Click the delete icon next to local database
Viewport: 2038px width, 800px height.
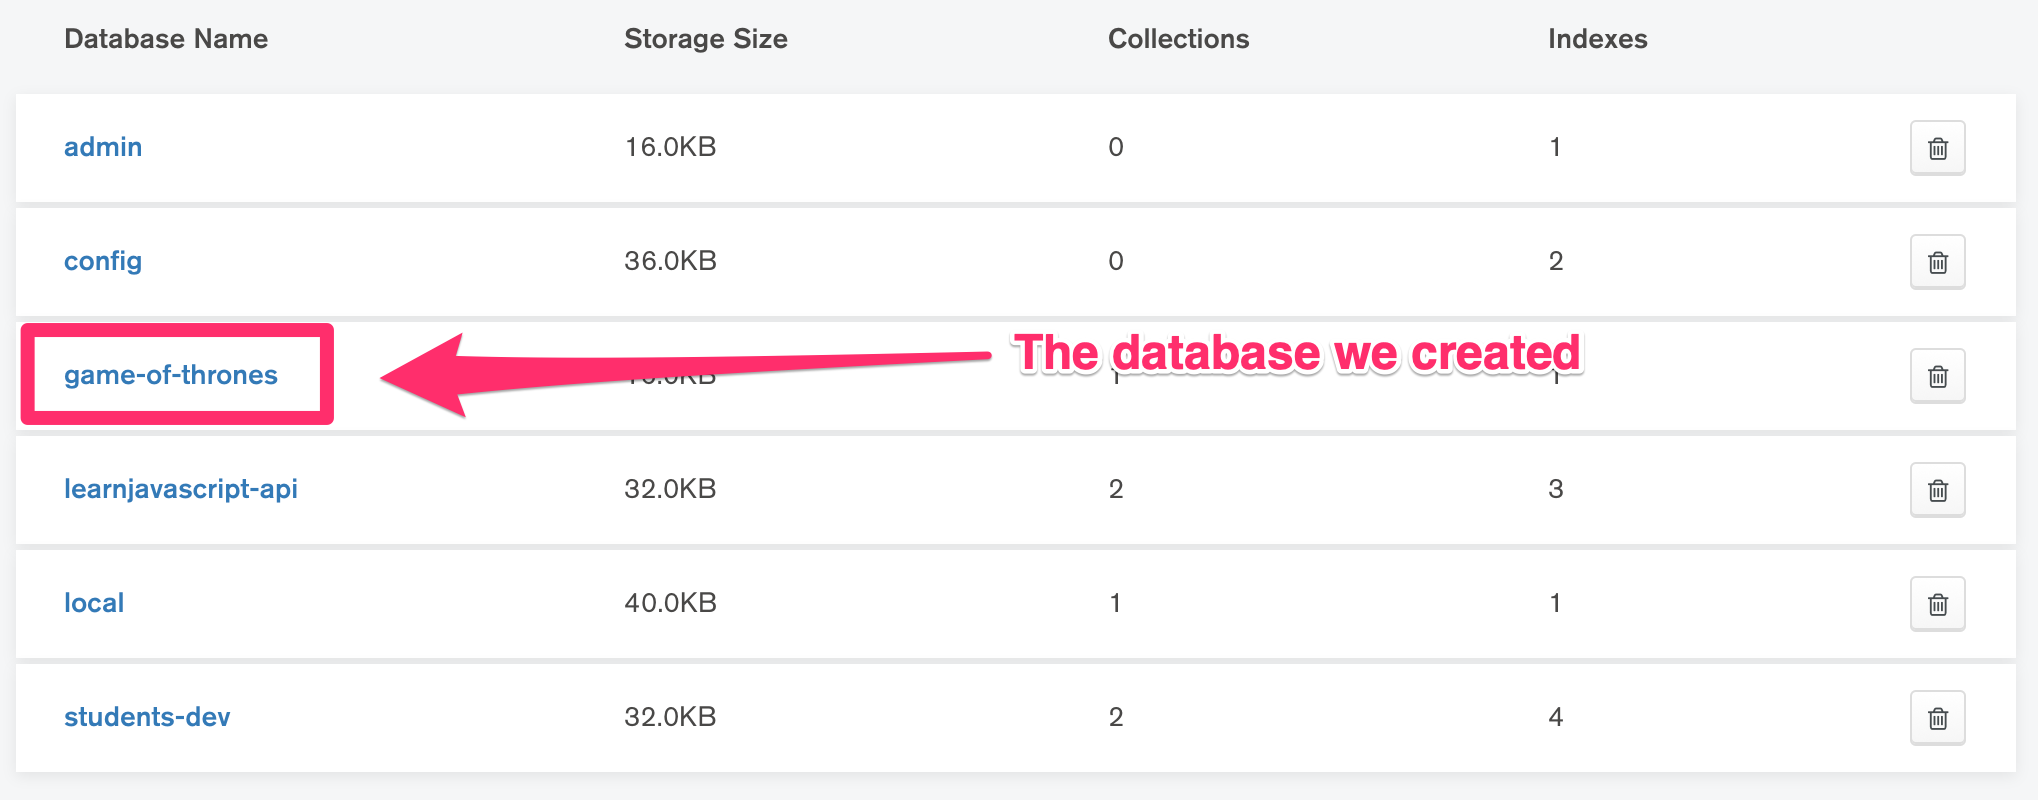pyautogui.click(x=1937, y=603)
